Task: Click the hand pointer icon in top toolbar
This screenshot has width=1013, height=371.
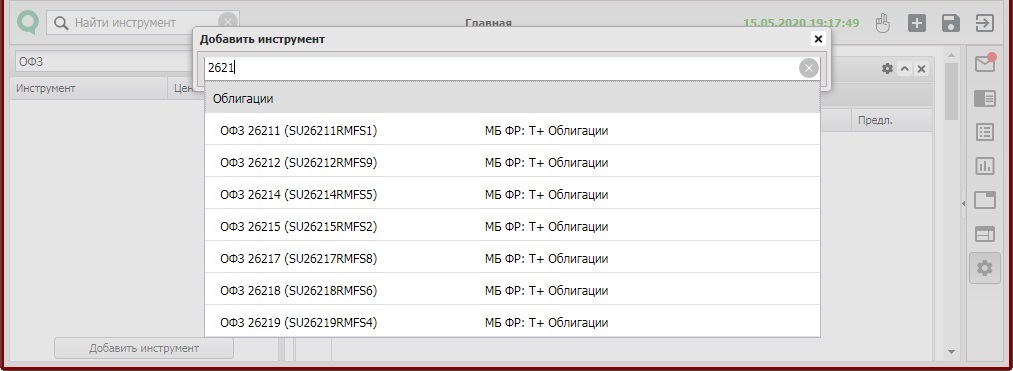Action: (882, 23)
